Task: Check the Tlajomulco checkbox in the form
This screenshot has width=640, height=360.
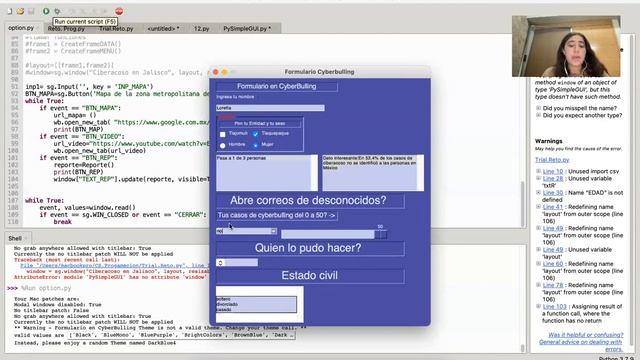Action: pos(222,134)
